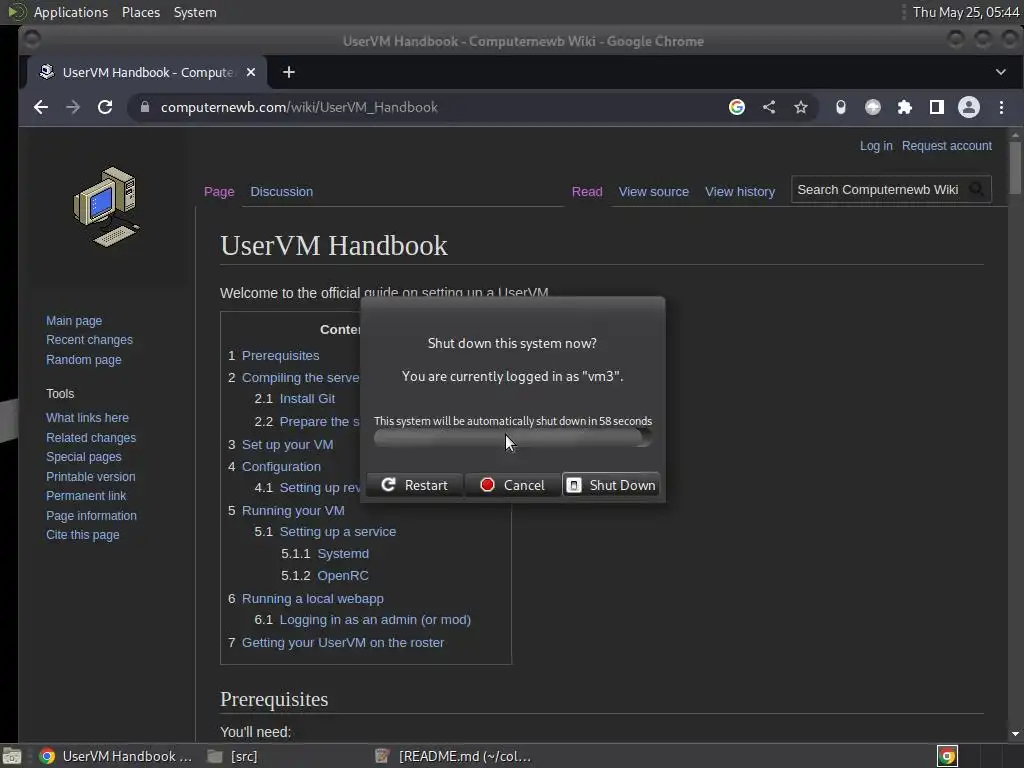Submit search with the magnifier icon
Image resolution: width=1024 pixels, height=768 pixels.
976,189
